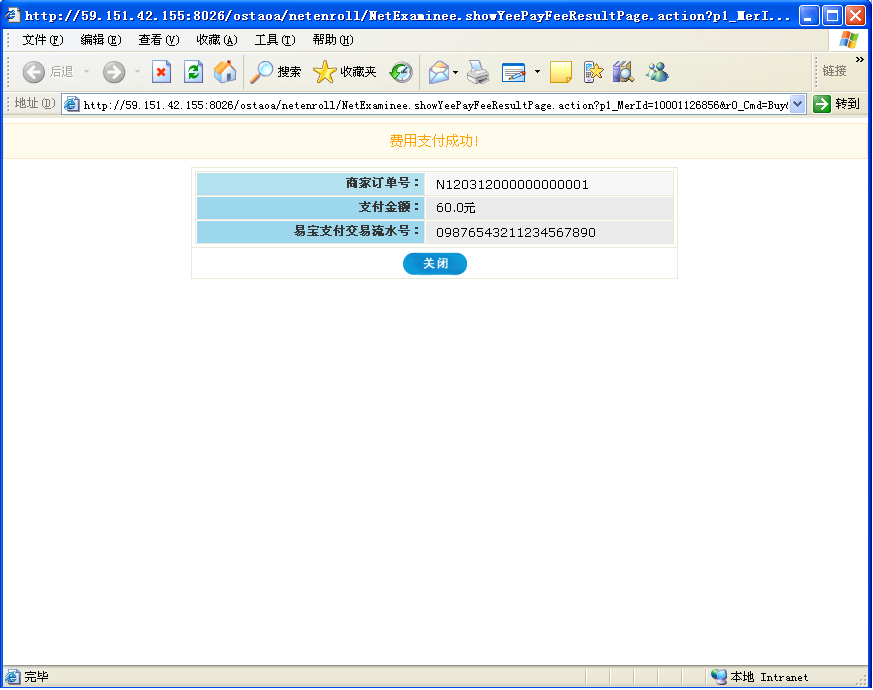Launch Messenger people icon
The width and height of the screenshot is (873, 690).
pos(657,72)
